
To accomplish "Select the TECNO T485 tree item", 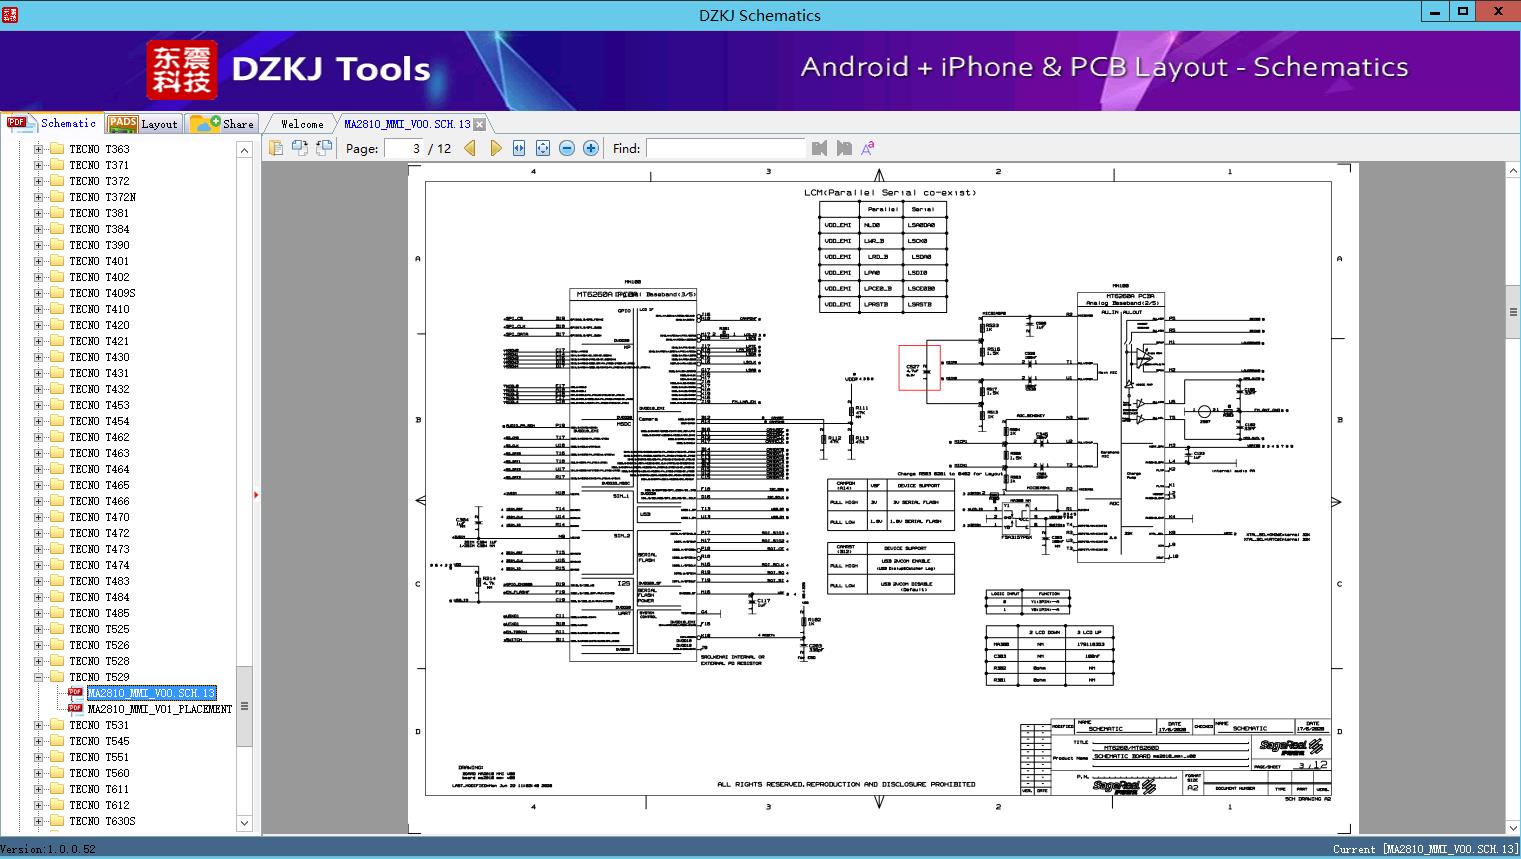I will coord(99,613).
